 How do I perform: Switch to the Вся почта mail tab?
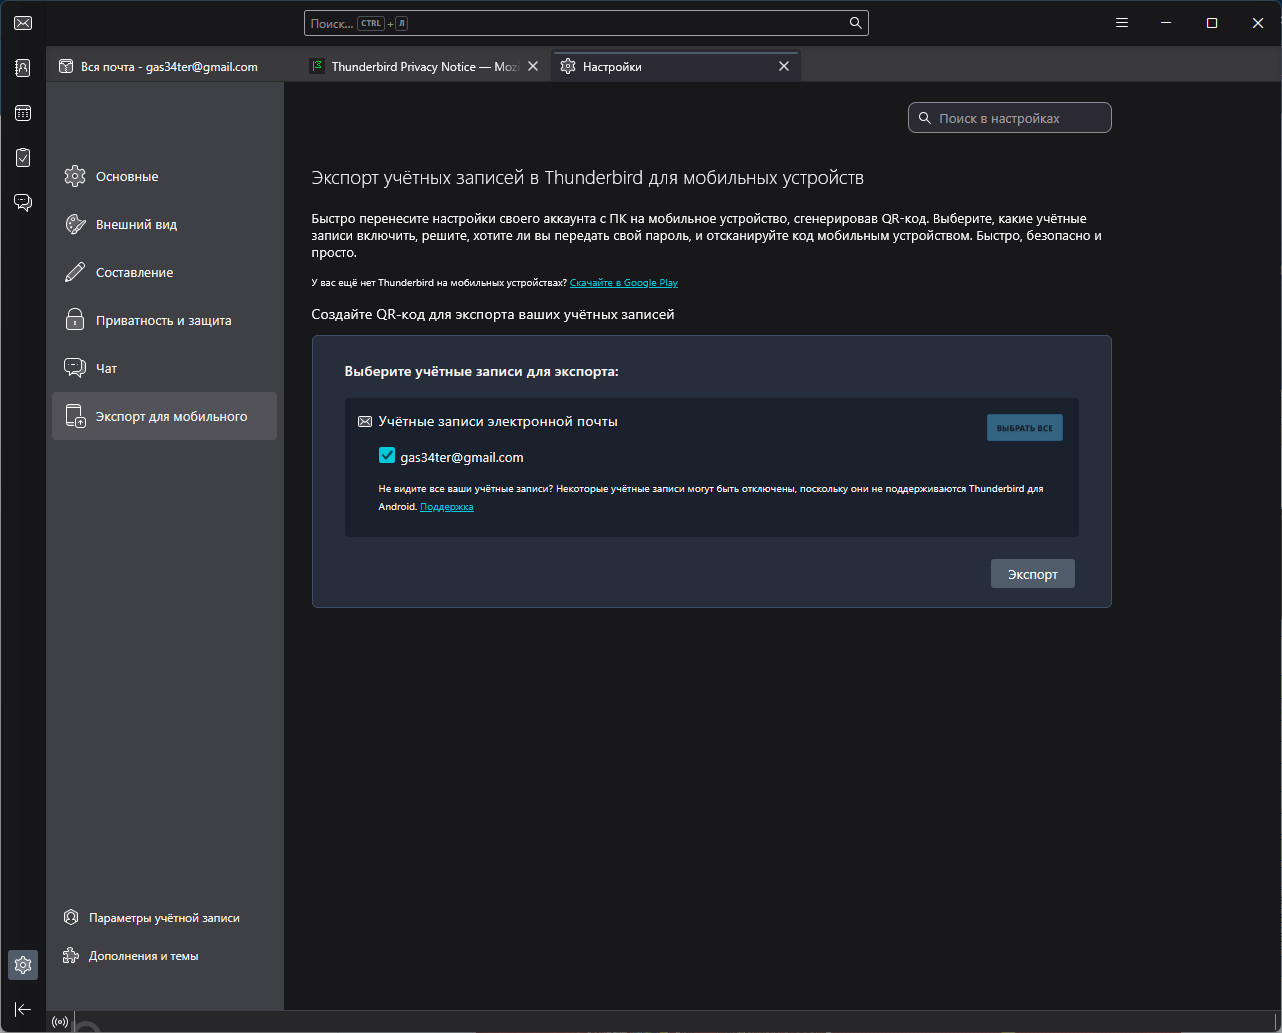(x=168, y=67)
